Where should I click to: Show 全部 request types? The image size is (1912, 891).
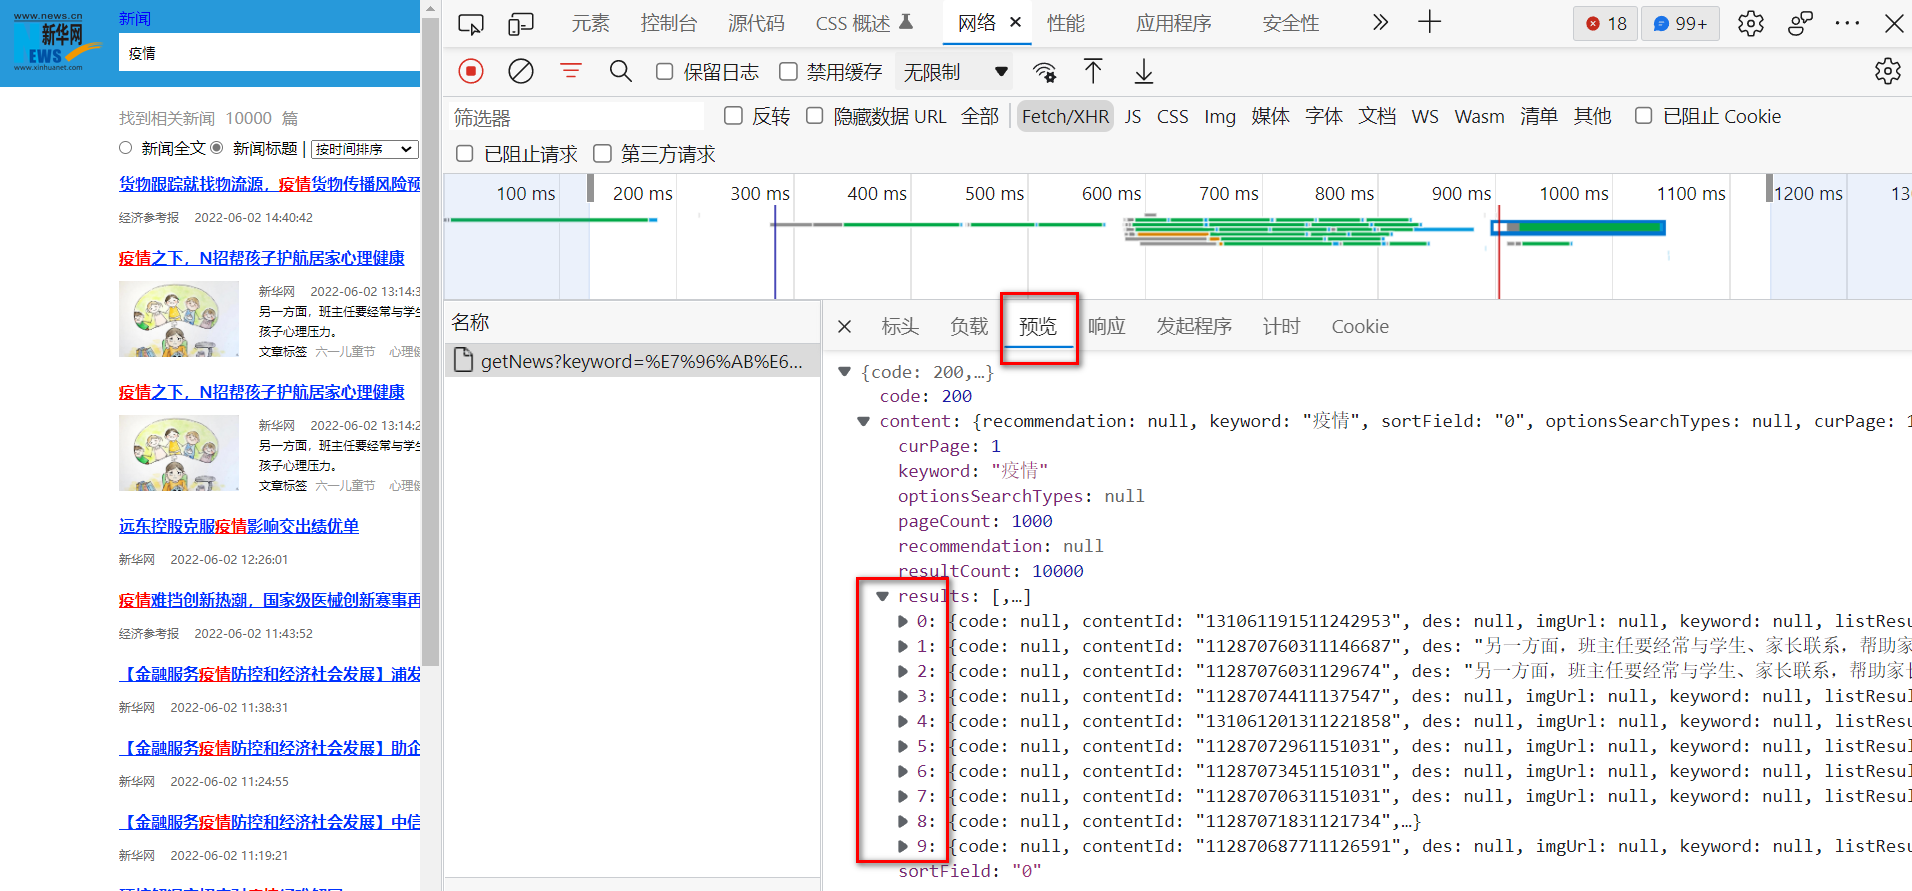coord(980,116)
